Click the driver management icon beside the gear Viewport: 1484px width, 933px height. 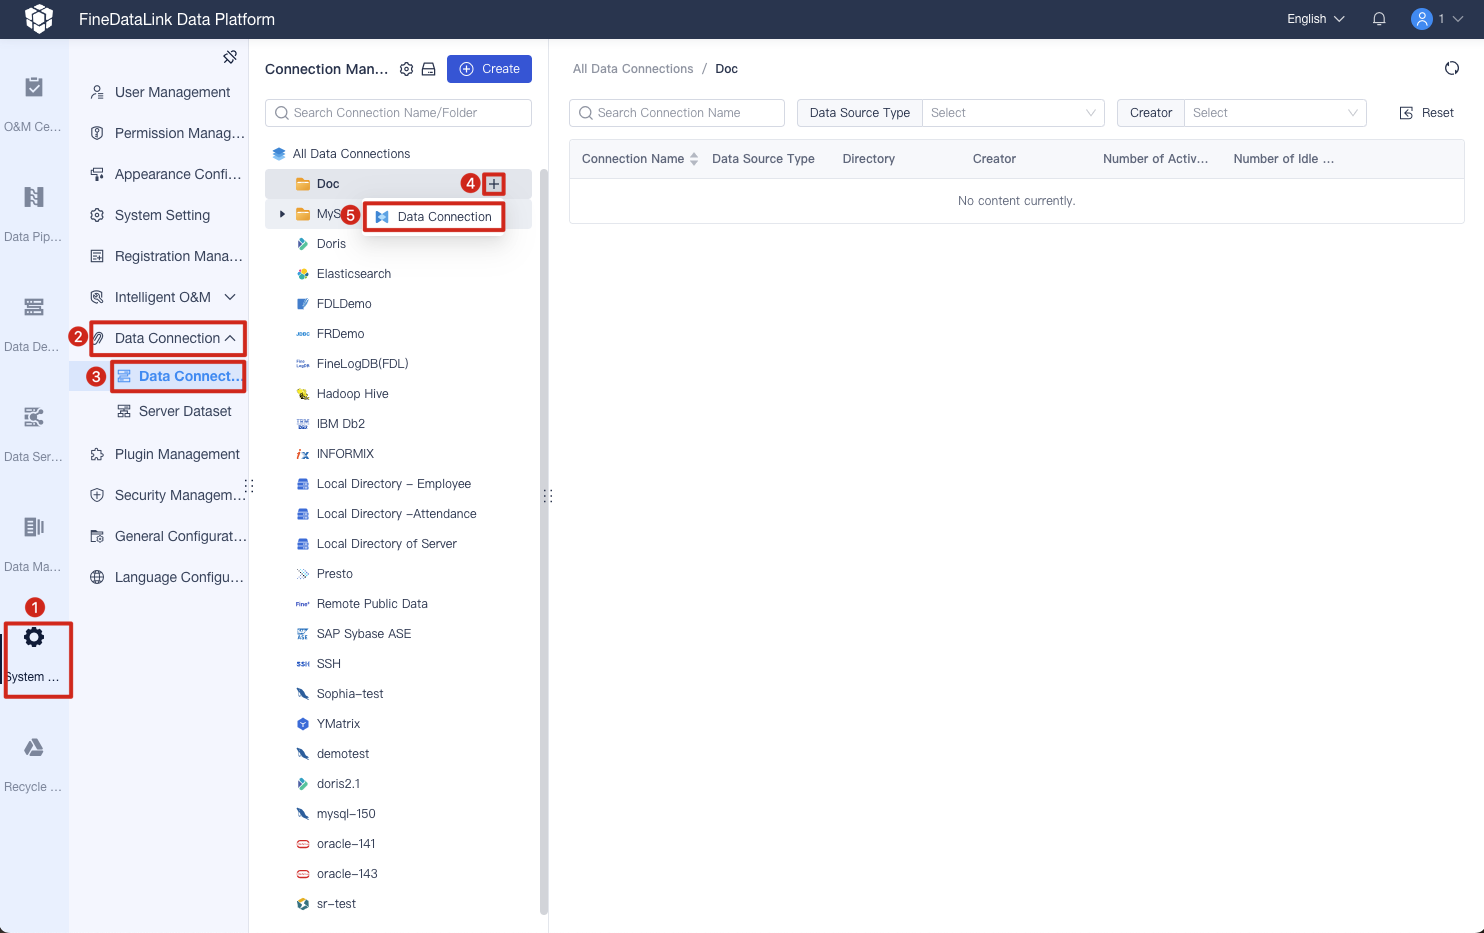427,68
